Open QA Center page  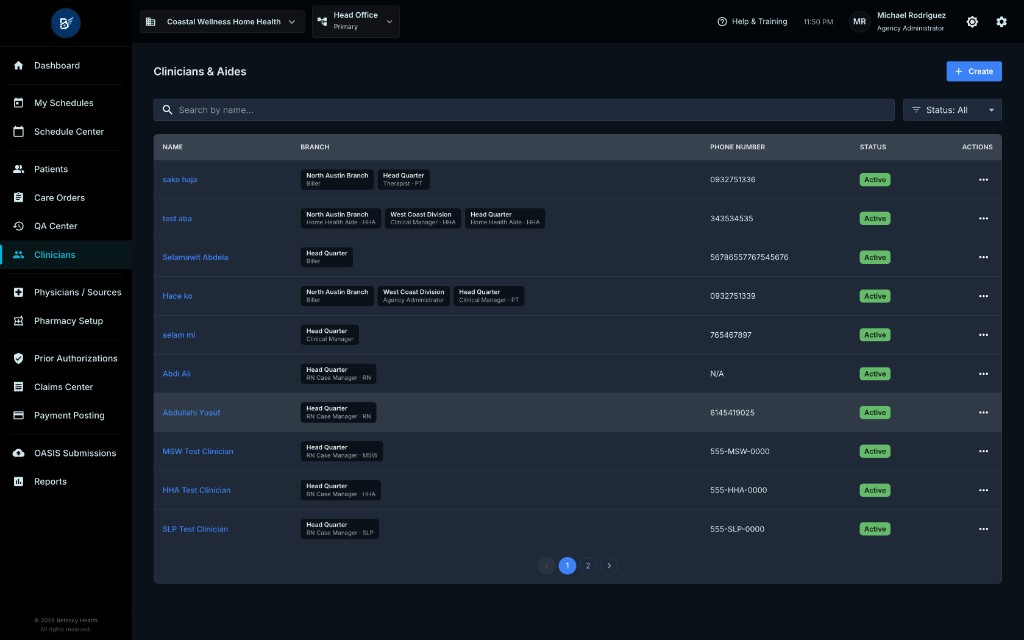(x=65, y=226)
